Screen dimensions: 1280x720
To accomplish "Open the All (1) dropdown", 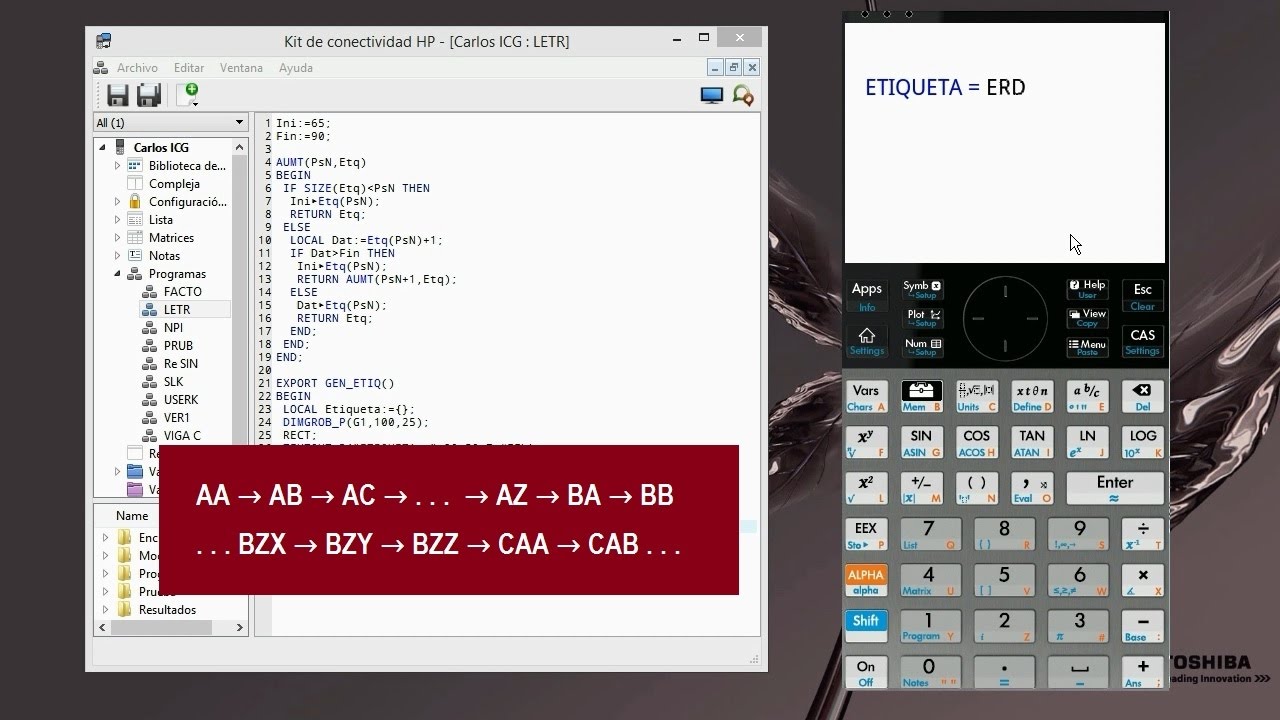I will [170, 122].
